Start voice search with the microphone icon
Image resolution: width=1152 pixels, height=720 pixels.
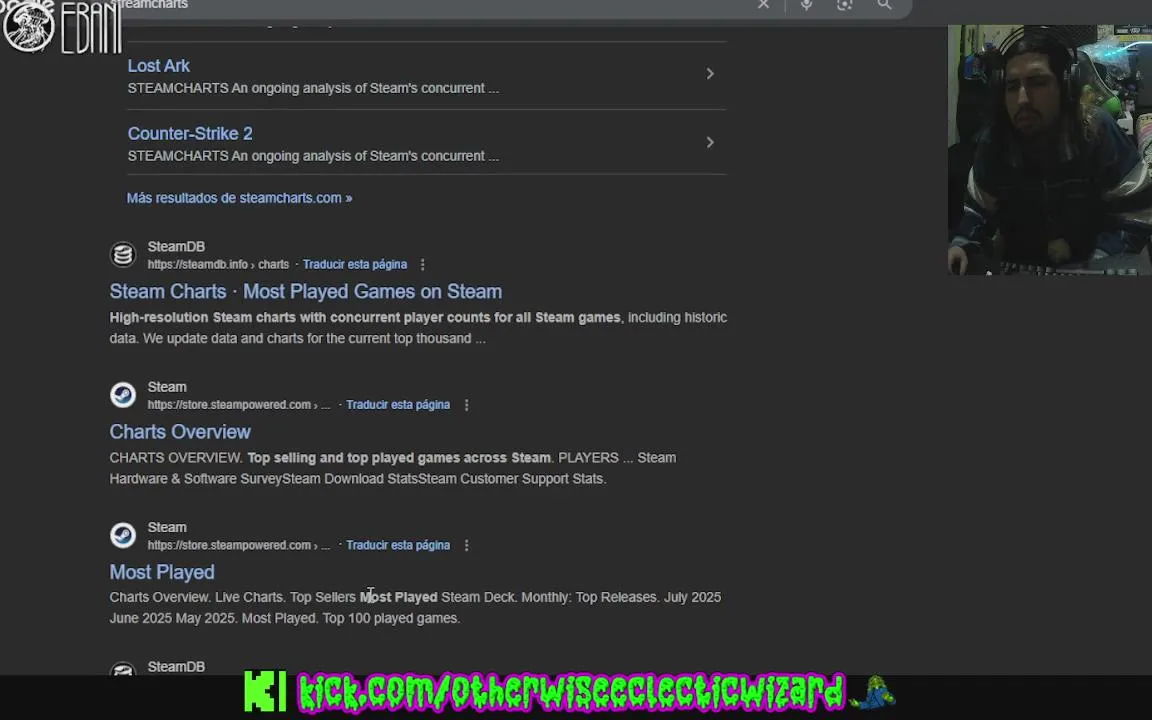806,4
